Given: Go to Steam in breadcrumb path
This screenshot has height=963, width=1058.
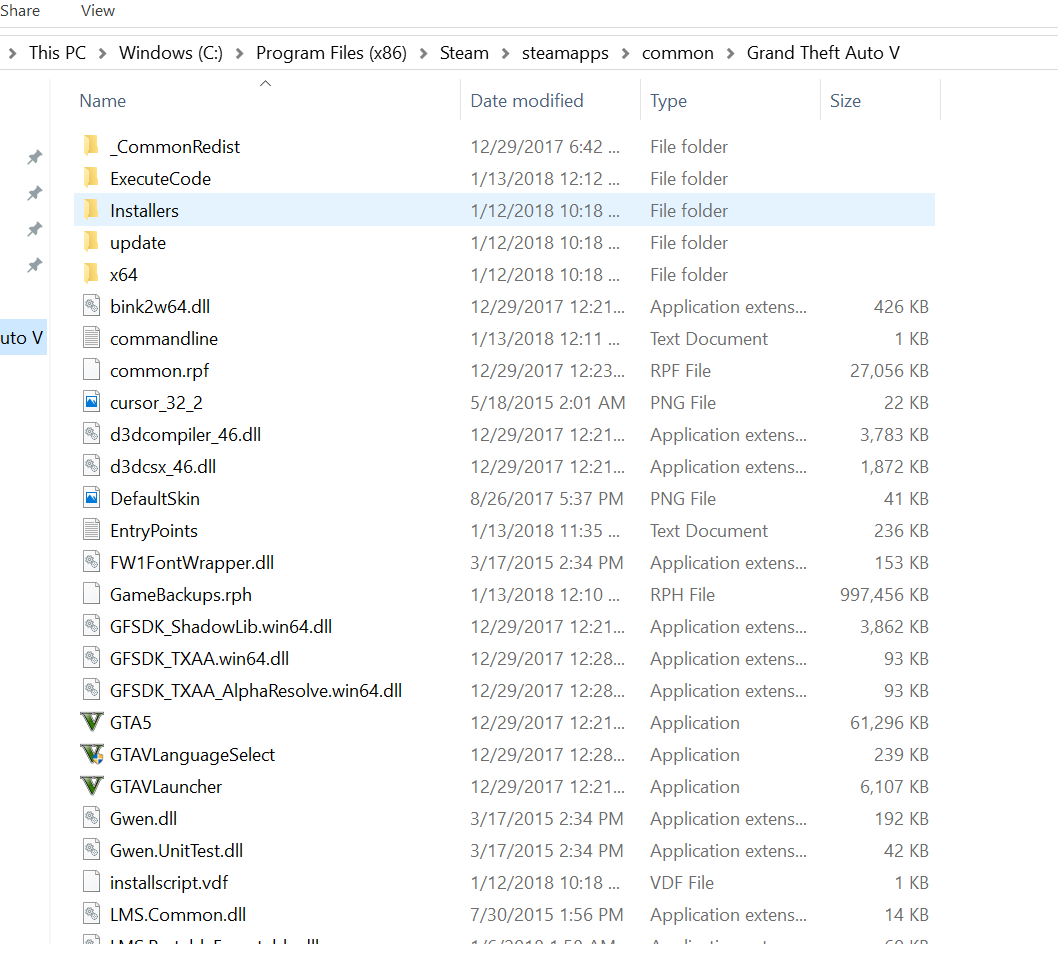Looking at the screenshot, I should [464, 53].
